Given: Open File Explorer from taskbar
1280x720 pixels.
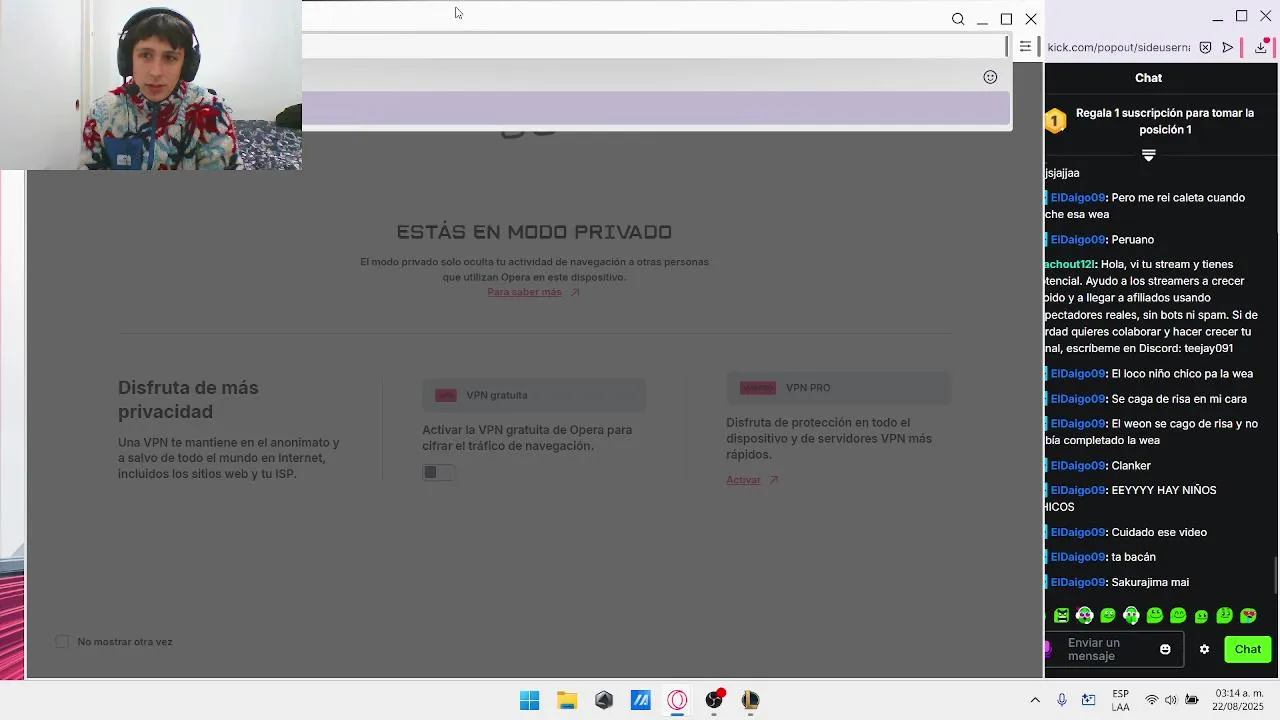Looking at the screenshot, I should coord(567,700).
